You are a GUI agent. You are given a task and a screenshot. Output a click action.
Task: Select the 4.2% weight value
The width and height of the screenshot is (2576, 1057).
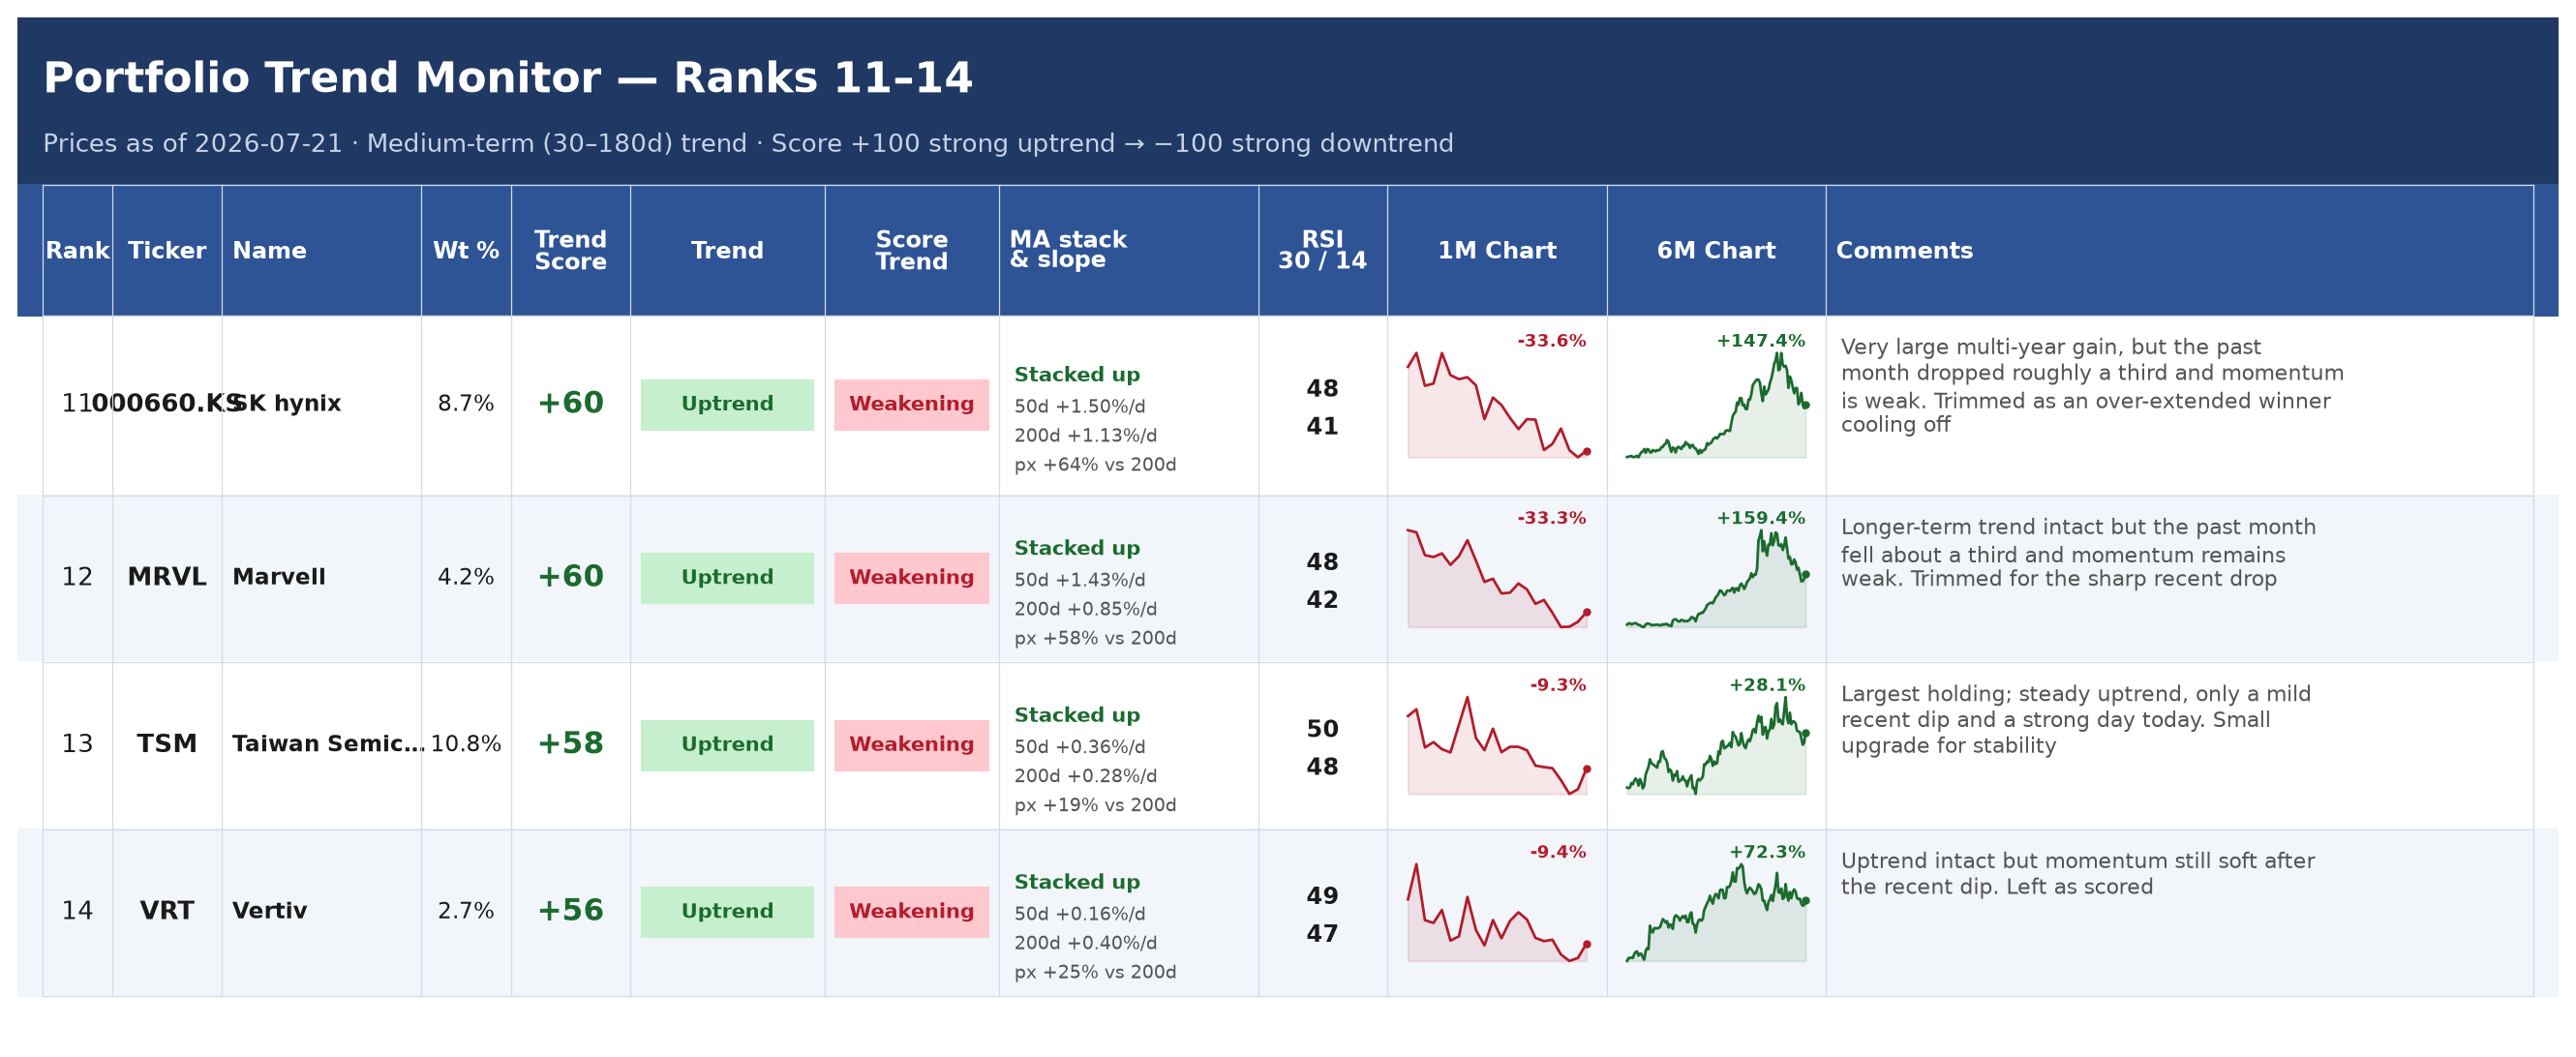[x=466, y=578]
